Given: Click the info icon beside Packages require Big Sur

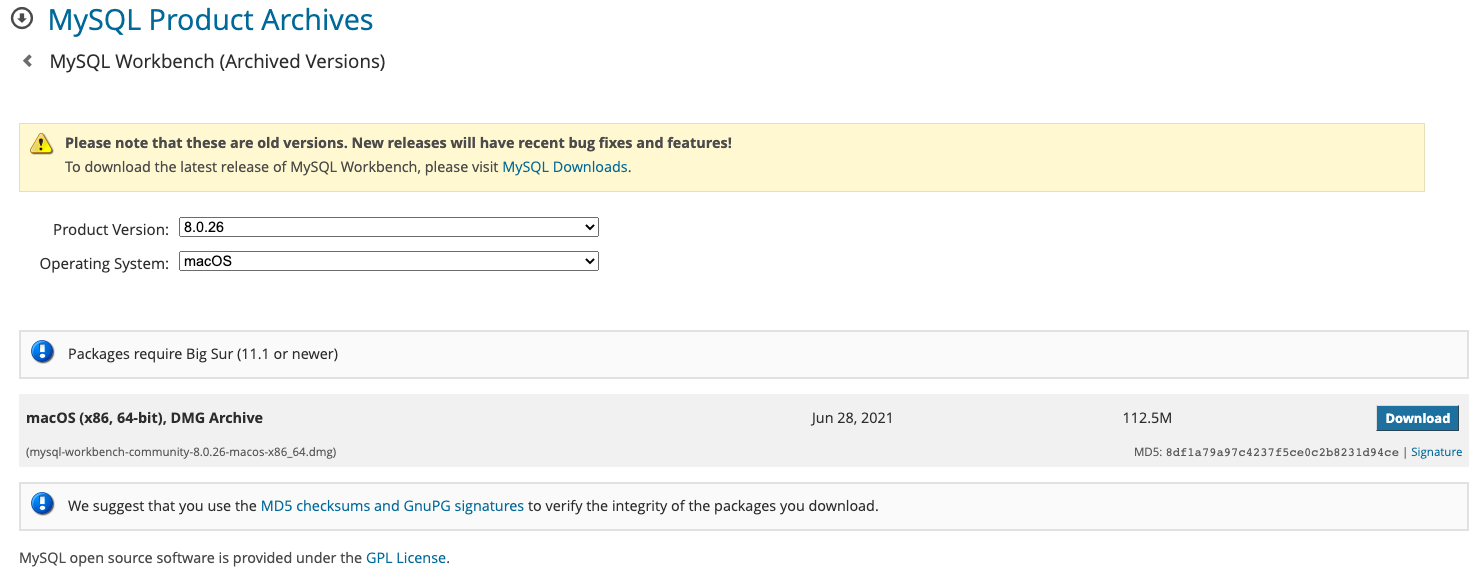Looking at the screenshot, I should coord(42,352).
